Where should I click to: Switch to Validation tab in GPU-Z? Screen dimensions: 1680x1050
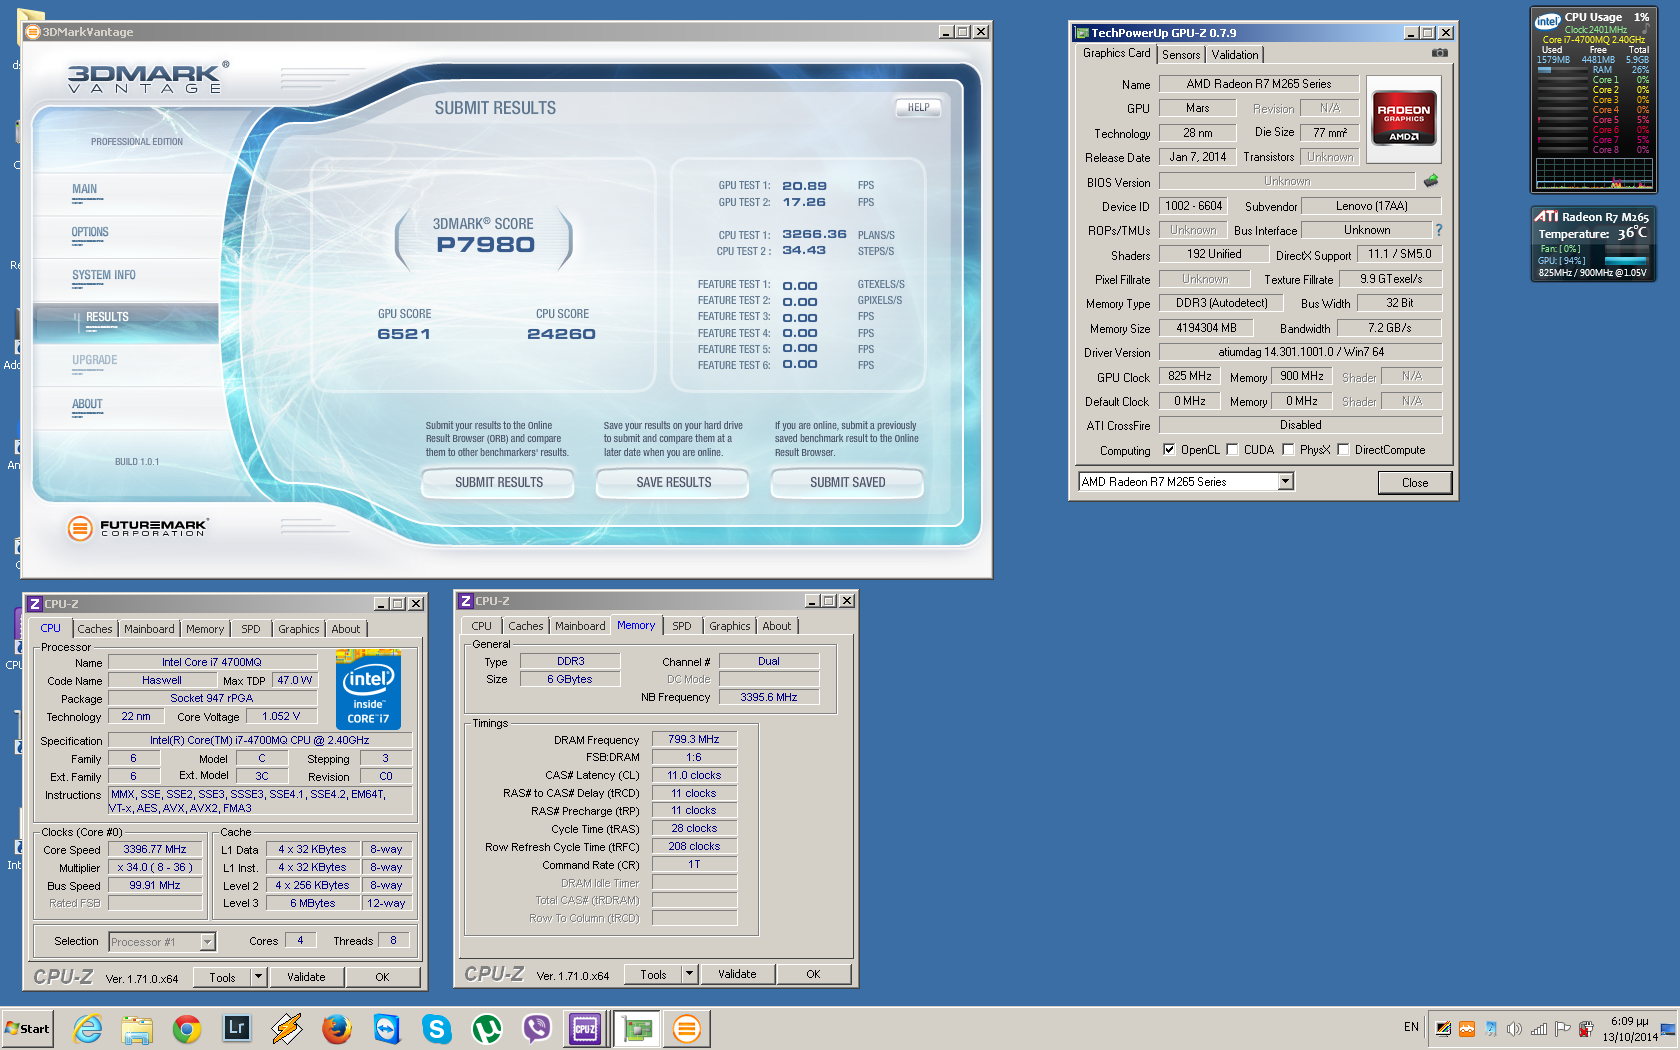[x=1235, y=55]
